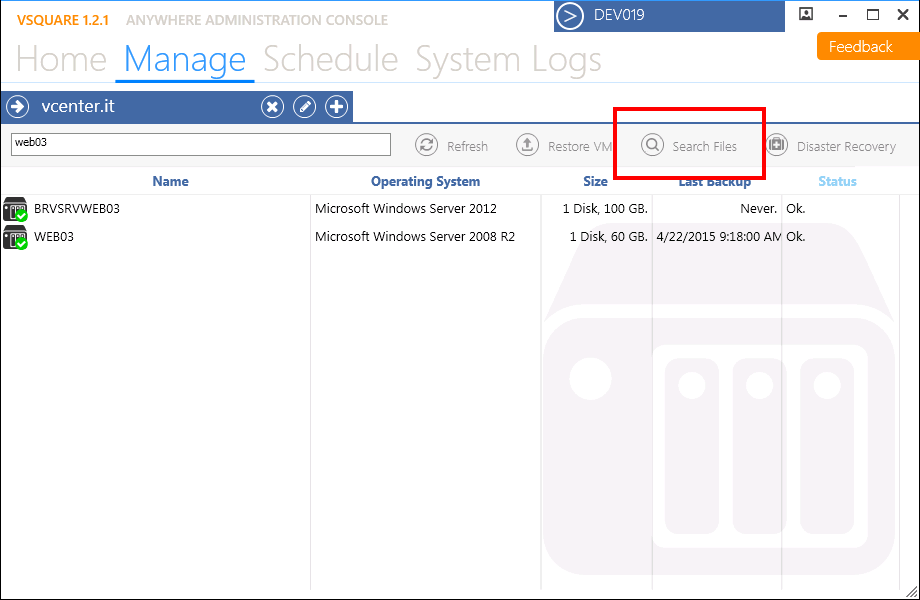Open the System Logs tab

[x=508, y=60]
